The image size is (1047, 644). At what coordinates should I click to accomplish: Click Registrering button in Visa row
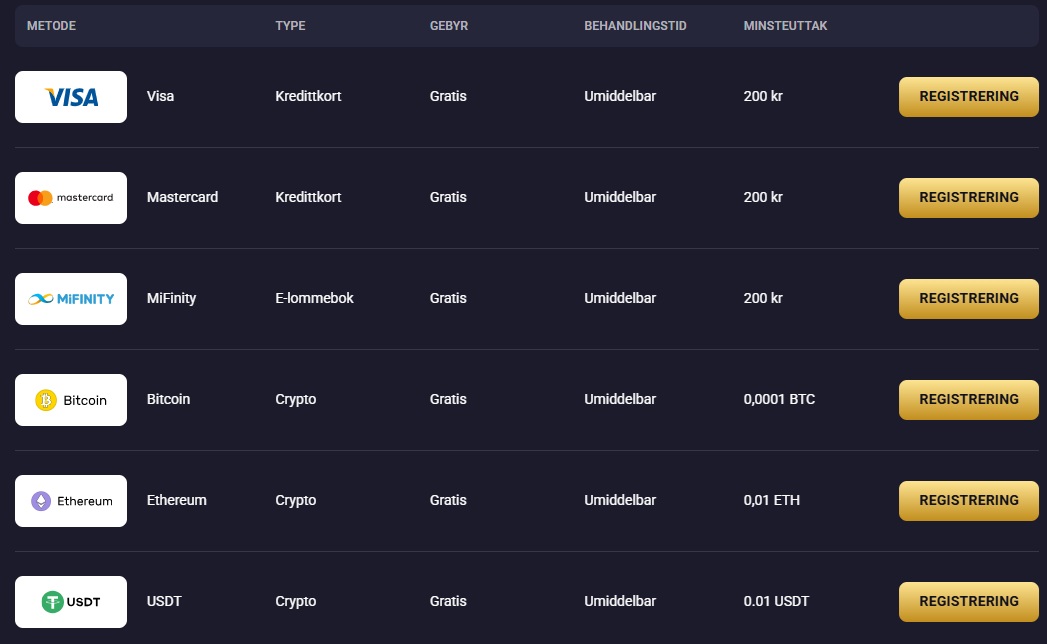click(x=968, y=97)
